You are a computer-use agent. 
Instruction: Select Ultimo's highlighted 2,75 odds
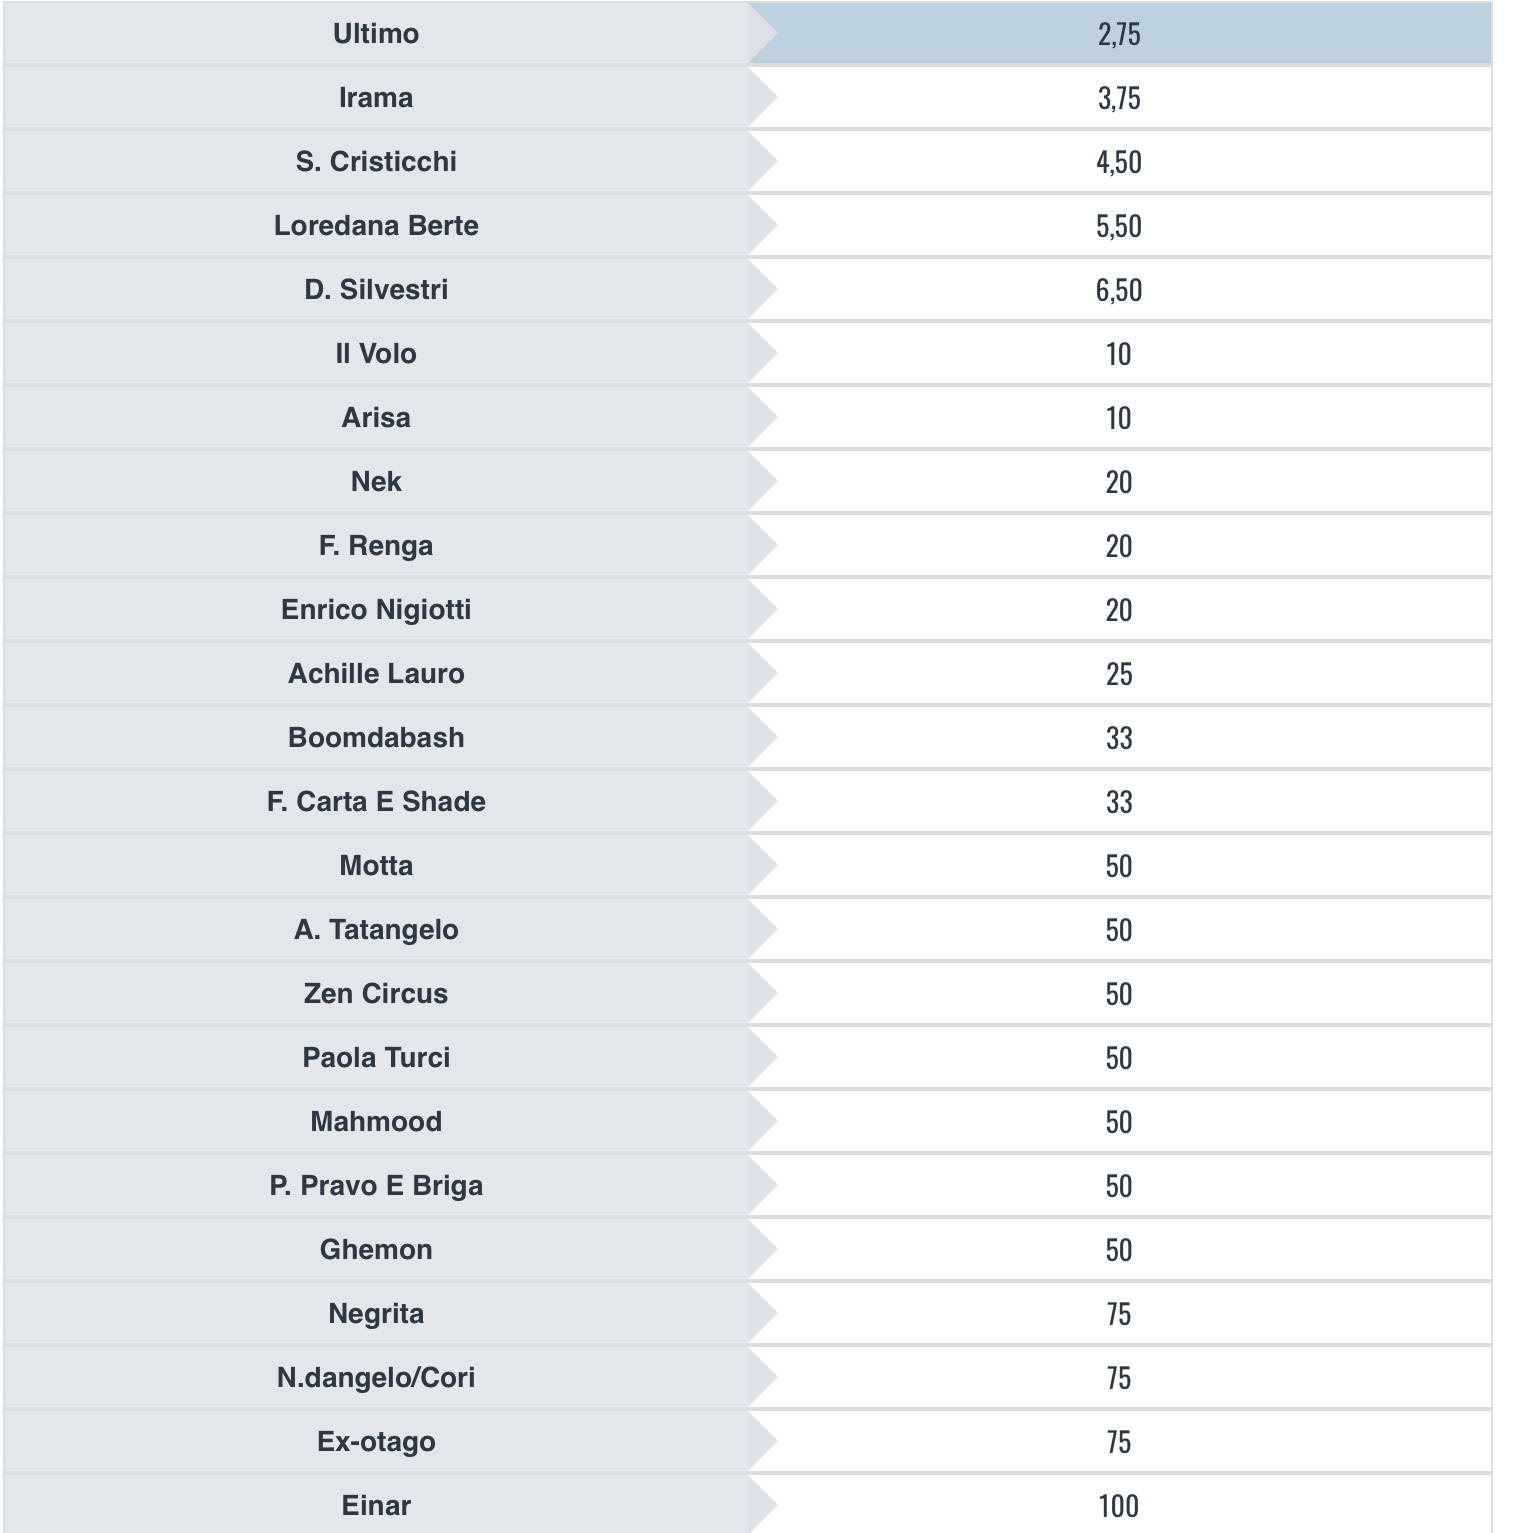point(1119,34)
